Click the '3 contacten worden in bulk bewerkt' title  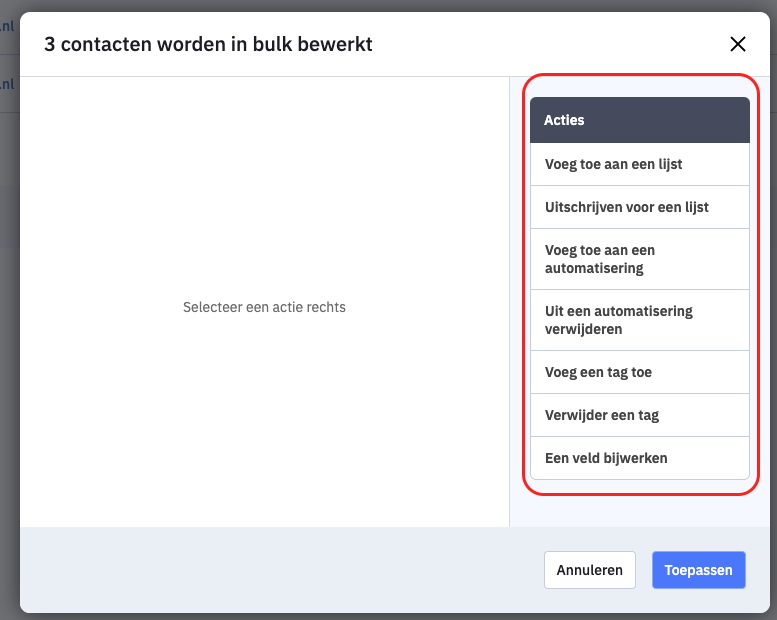pos(208,44)
